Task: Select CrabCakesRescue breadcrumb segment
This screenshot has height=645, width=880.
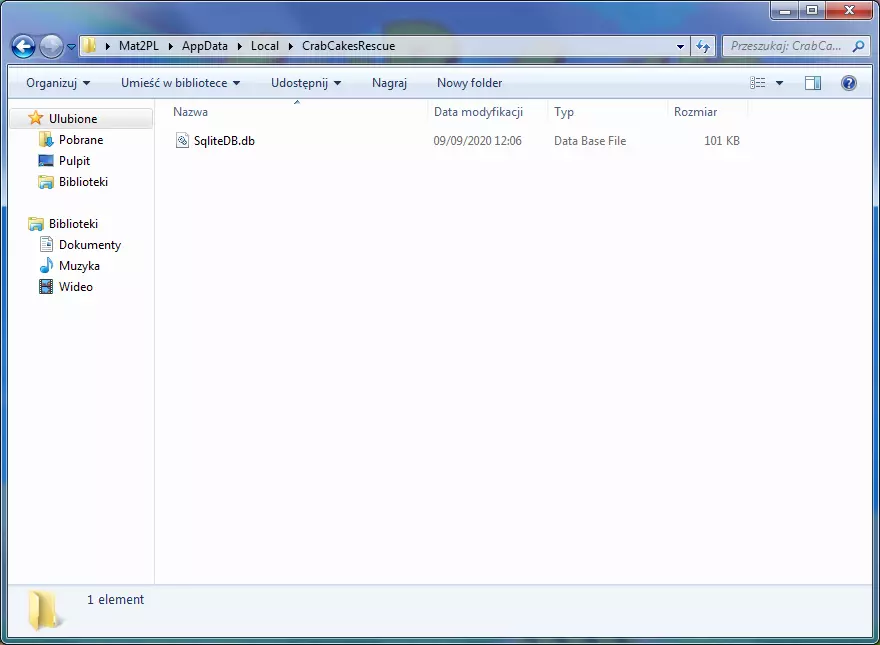Action: point(349,46)
